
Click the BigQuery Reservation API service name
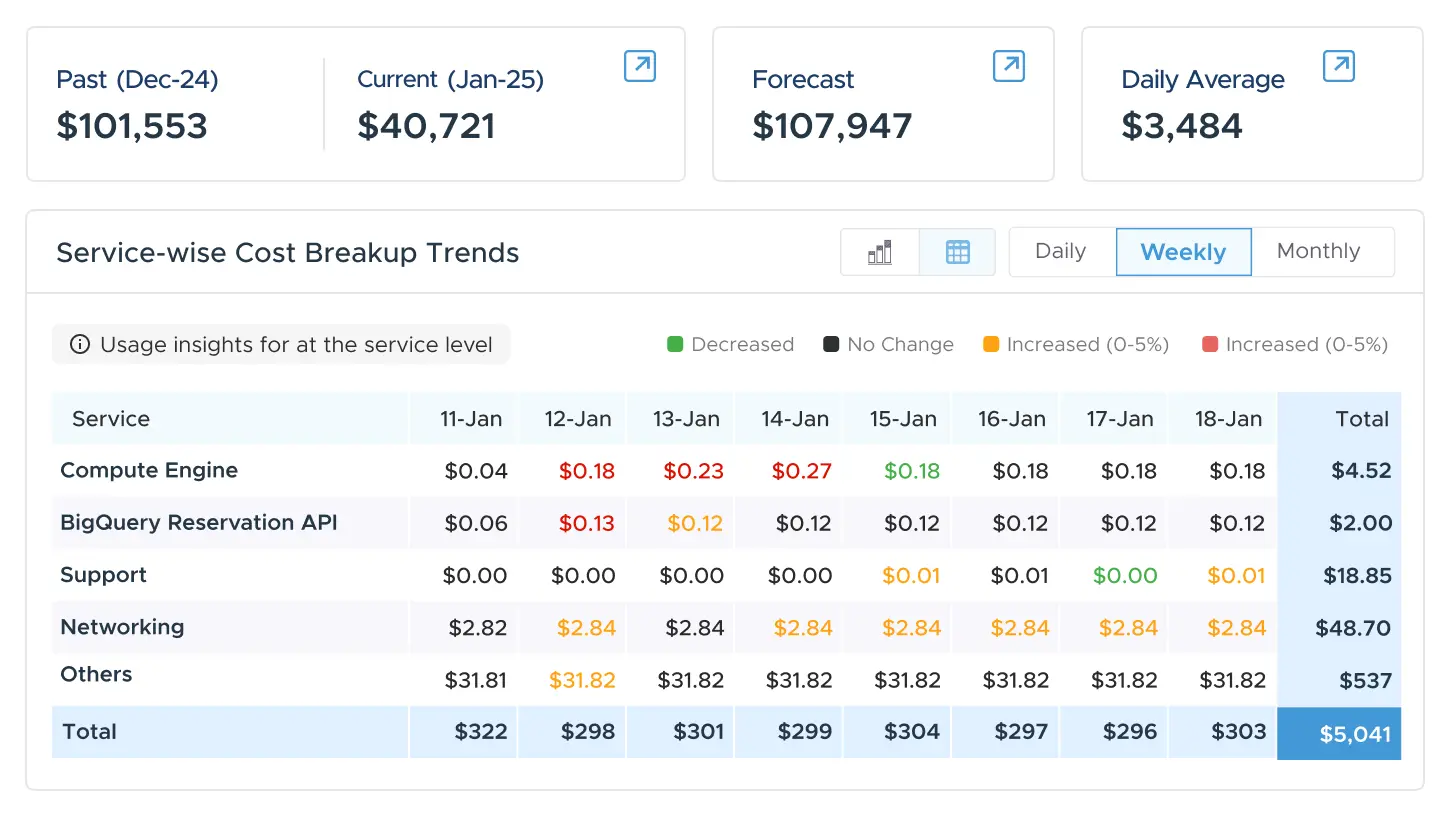coord(199,523)
